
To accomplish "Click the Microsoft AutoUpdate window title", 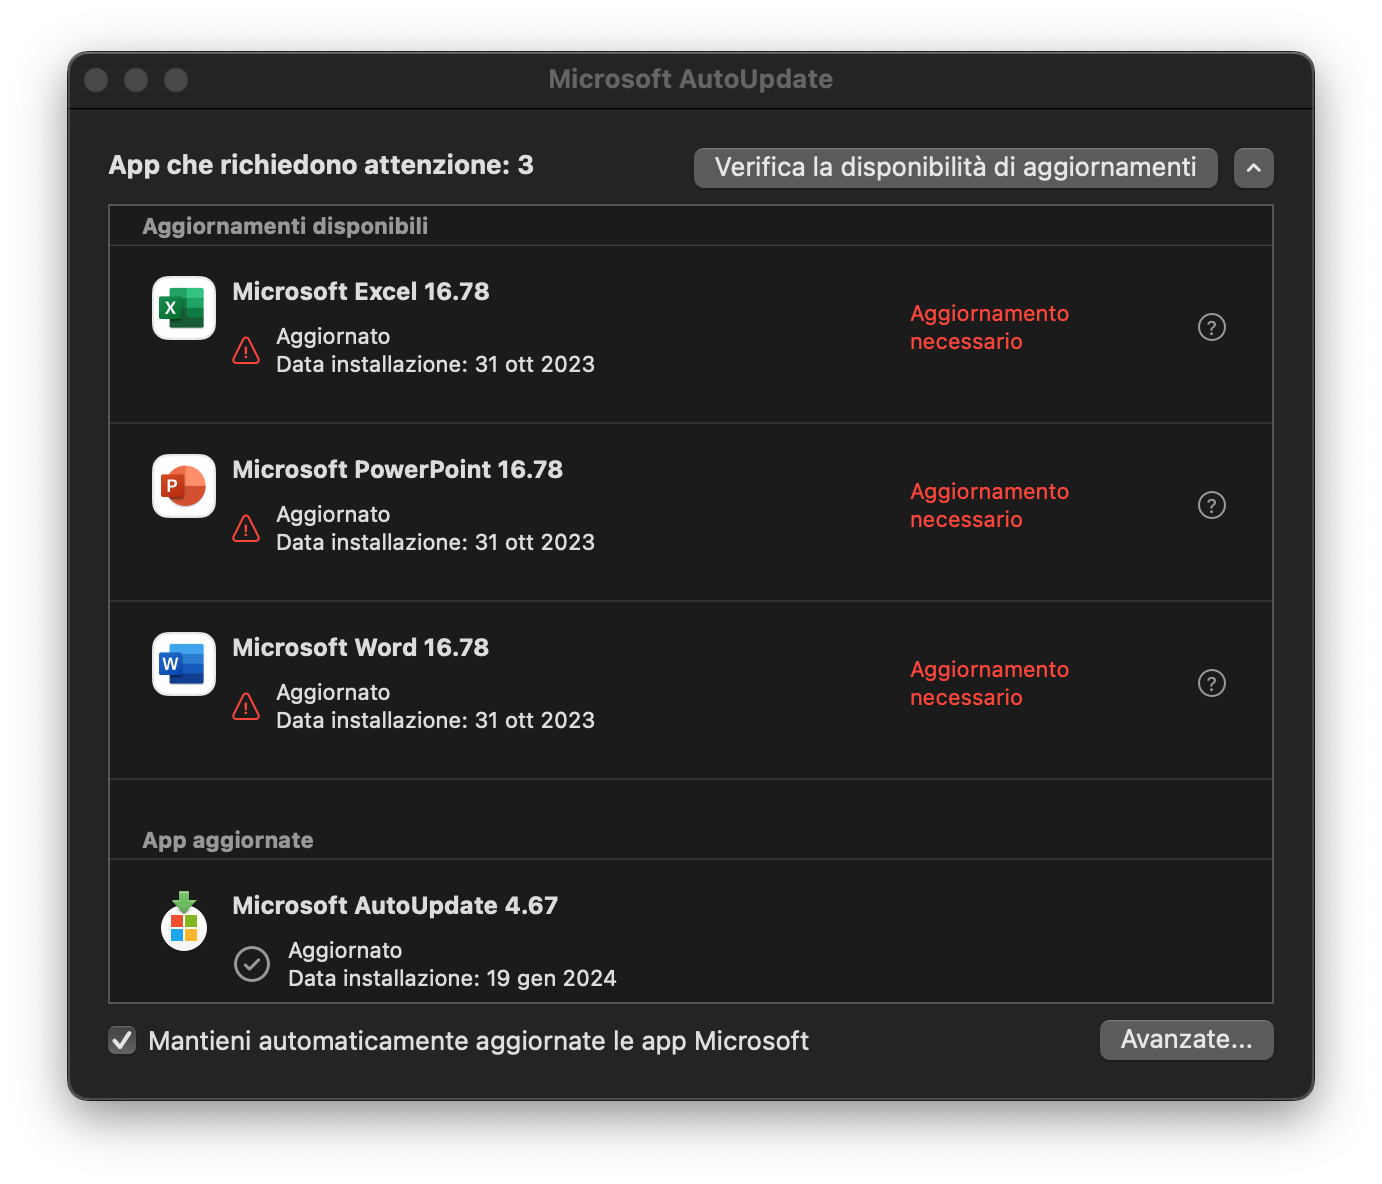I will tap(691, 79).
